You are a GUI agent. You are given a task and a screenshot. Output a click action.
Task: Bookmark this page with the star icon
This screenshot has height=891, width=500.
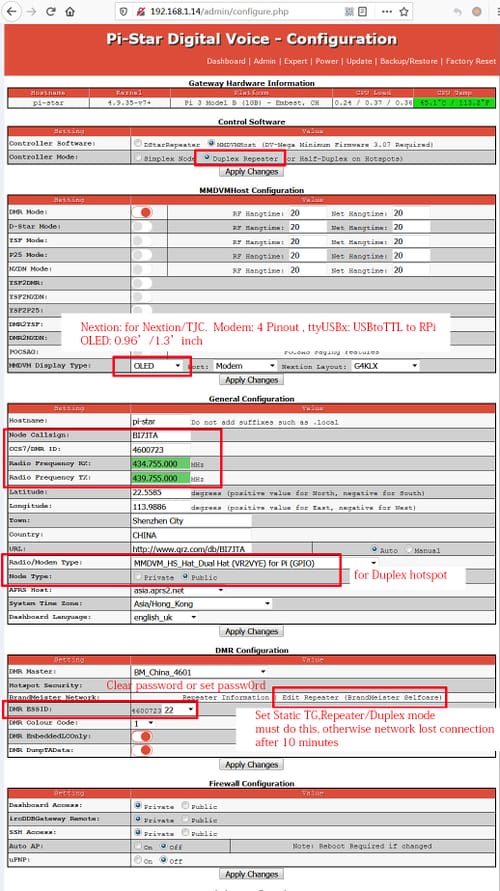(x=403, y=11)
